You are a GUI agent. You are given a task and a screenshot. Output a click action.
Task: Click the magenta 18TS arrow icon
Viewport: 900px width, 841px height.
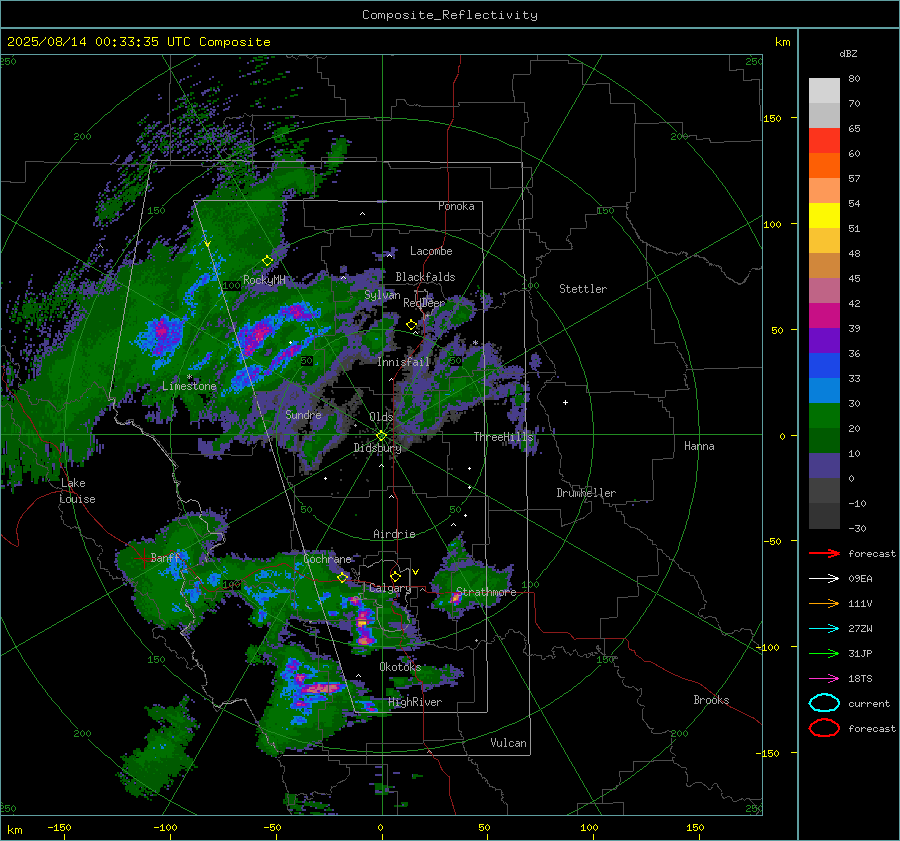coord(824,679)
